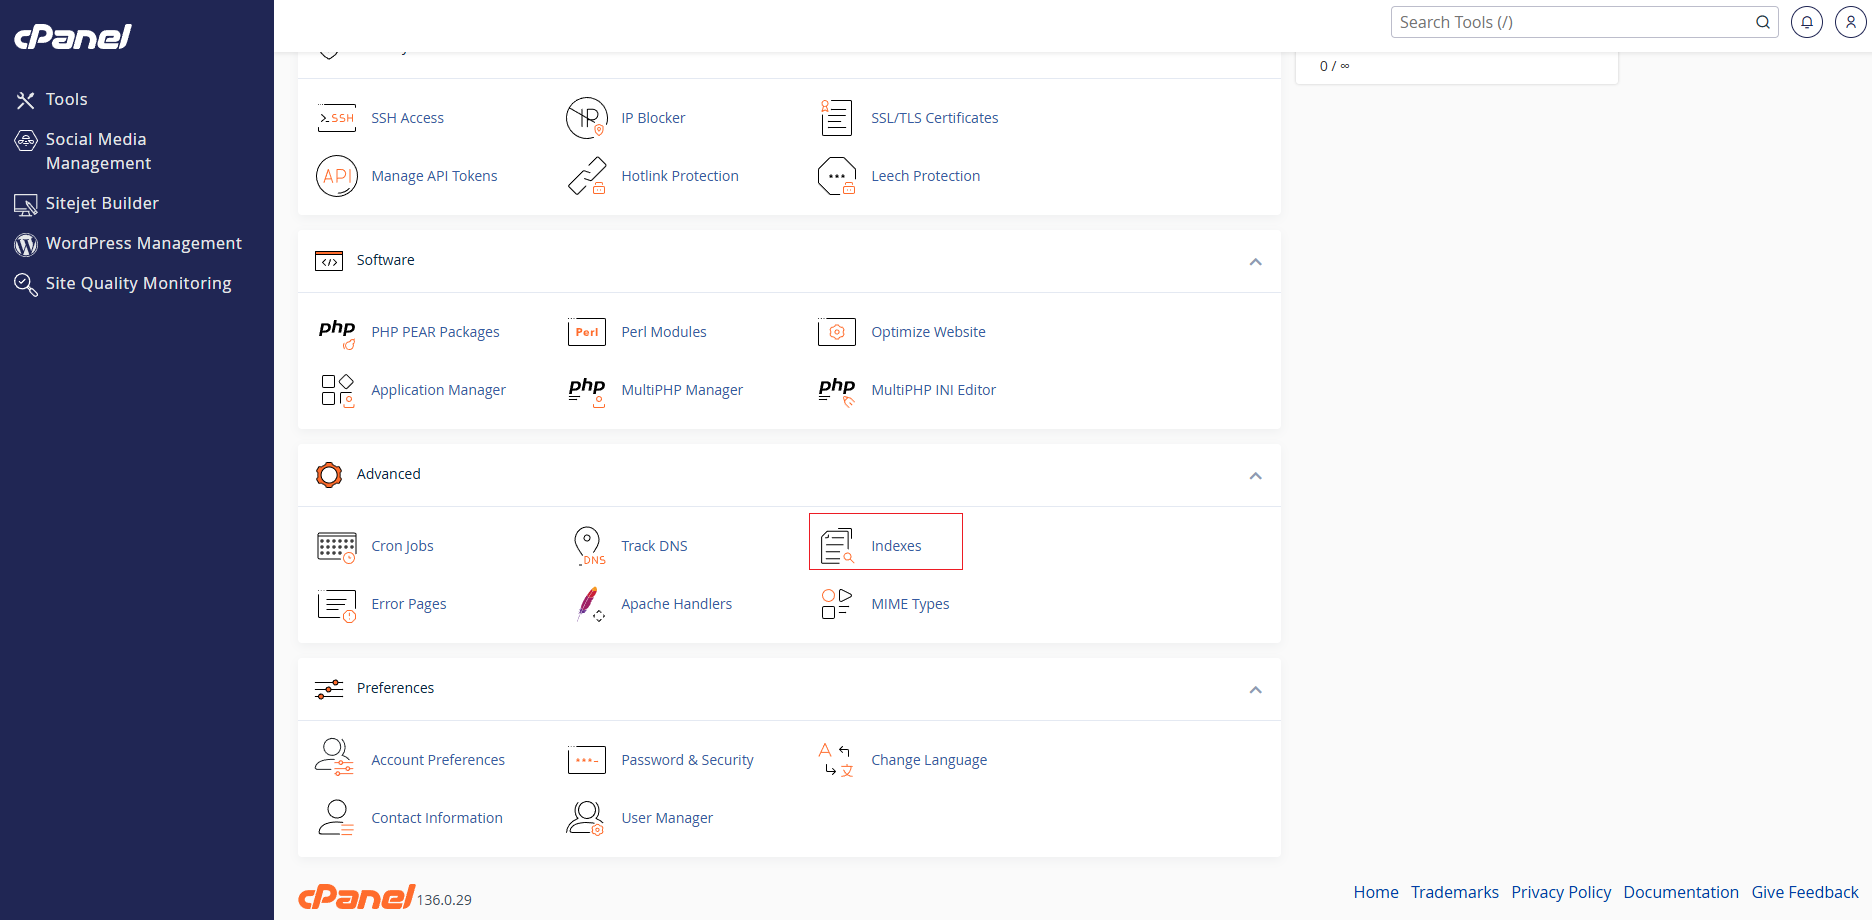Image resolution: width=1872 pixels, height=920 pixels.
Task: Click the Application Manager icon
Action: click(x=337, y=390)
